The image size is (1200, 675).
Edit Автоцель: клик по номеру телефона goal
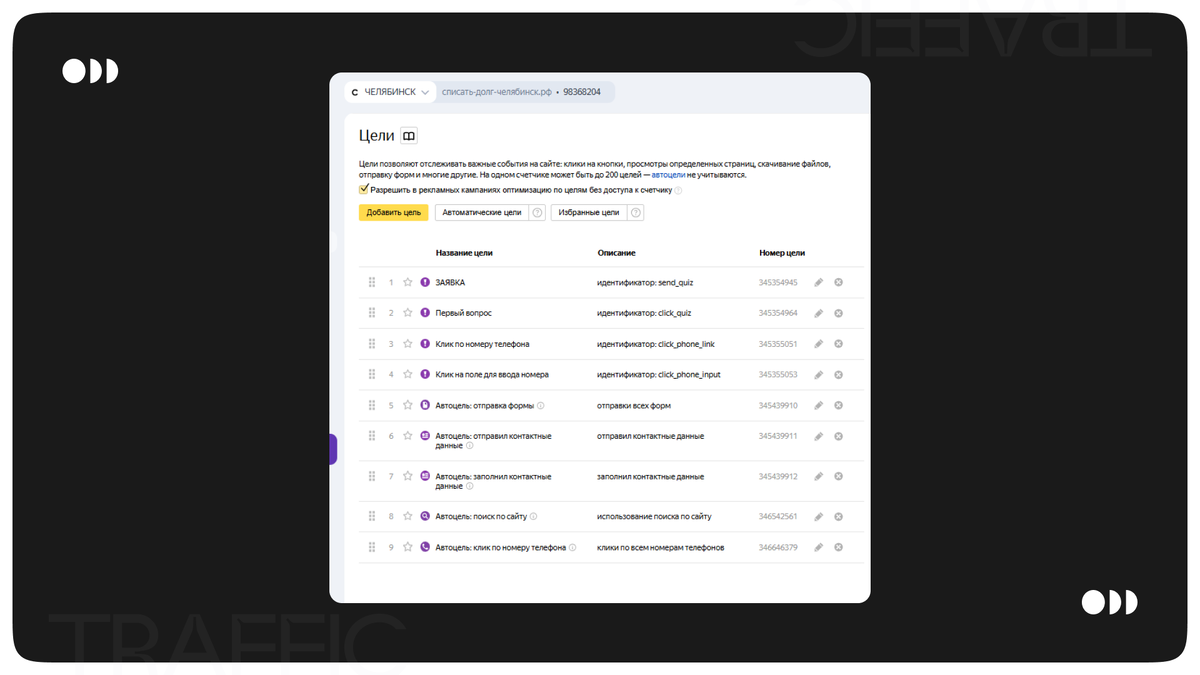pos(819,548)
